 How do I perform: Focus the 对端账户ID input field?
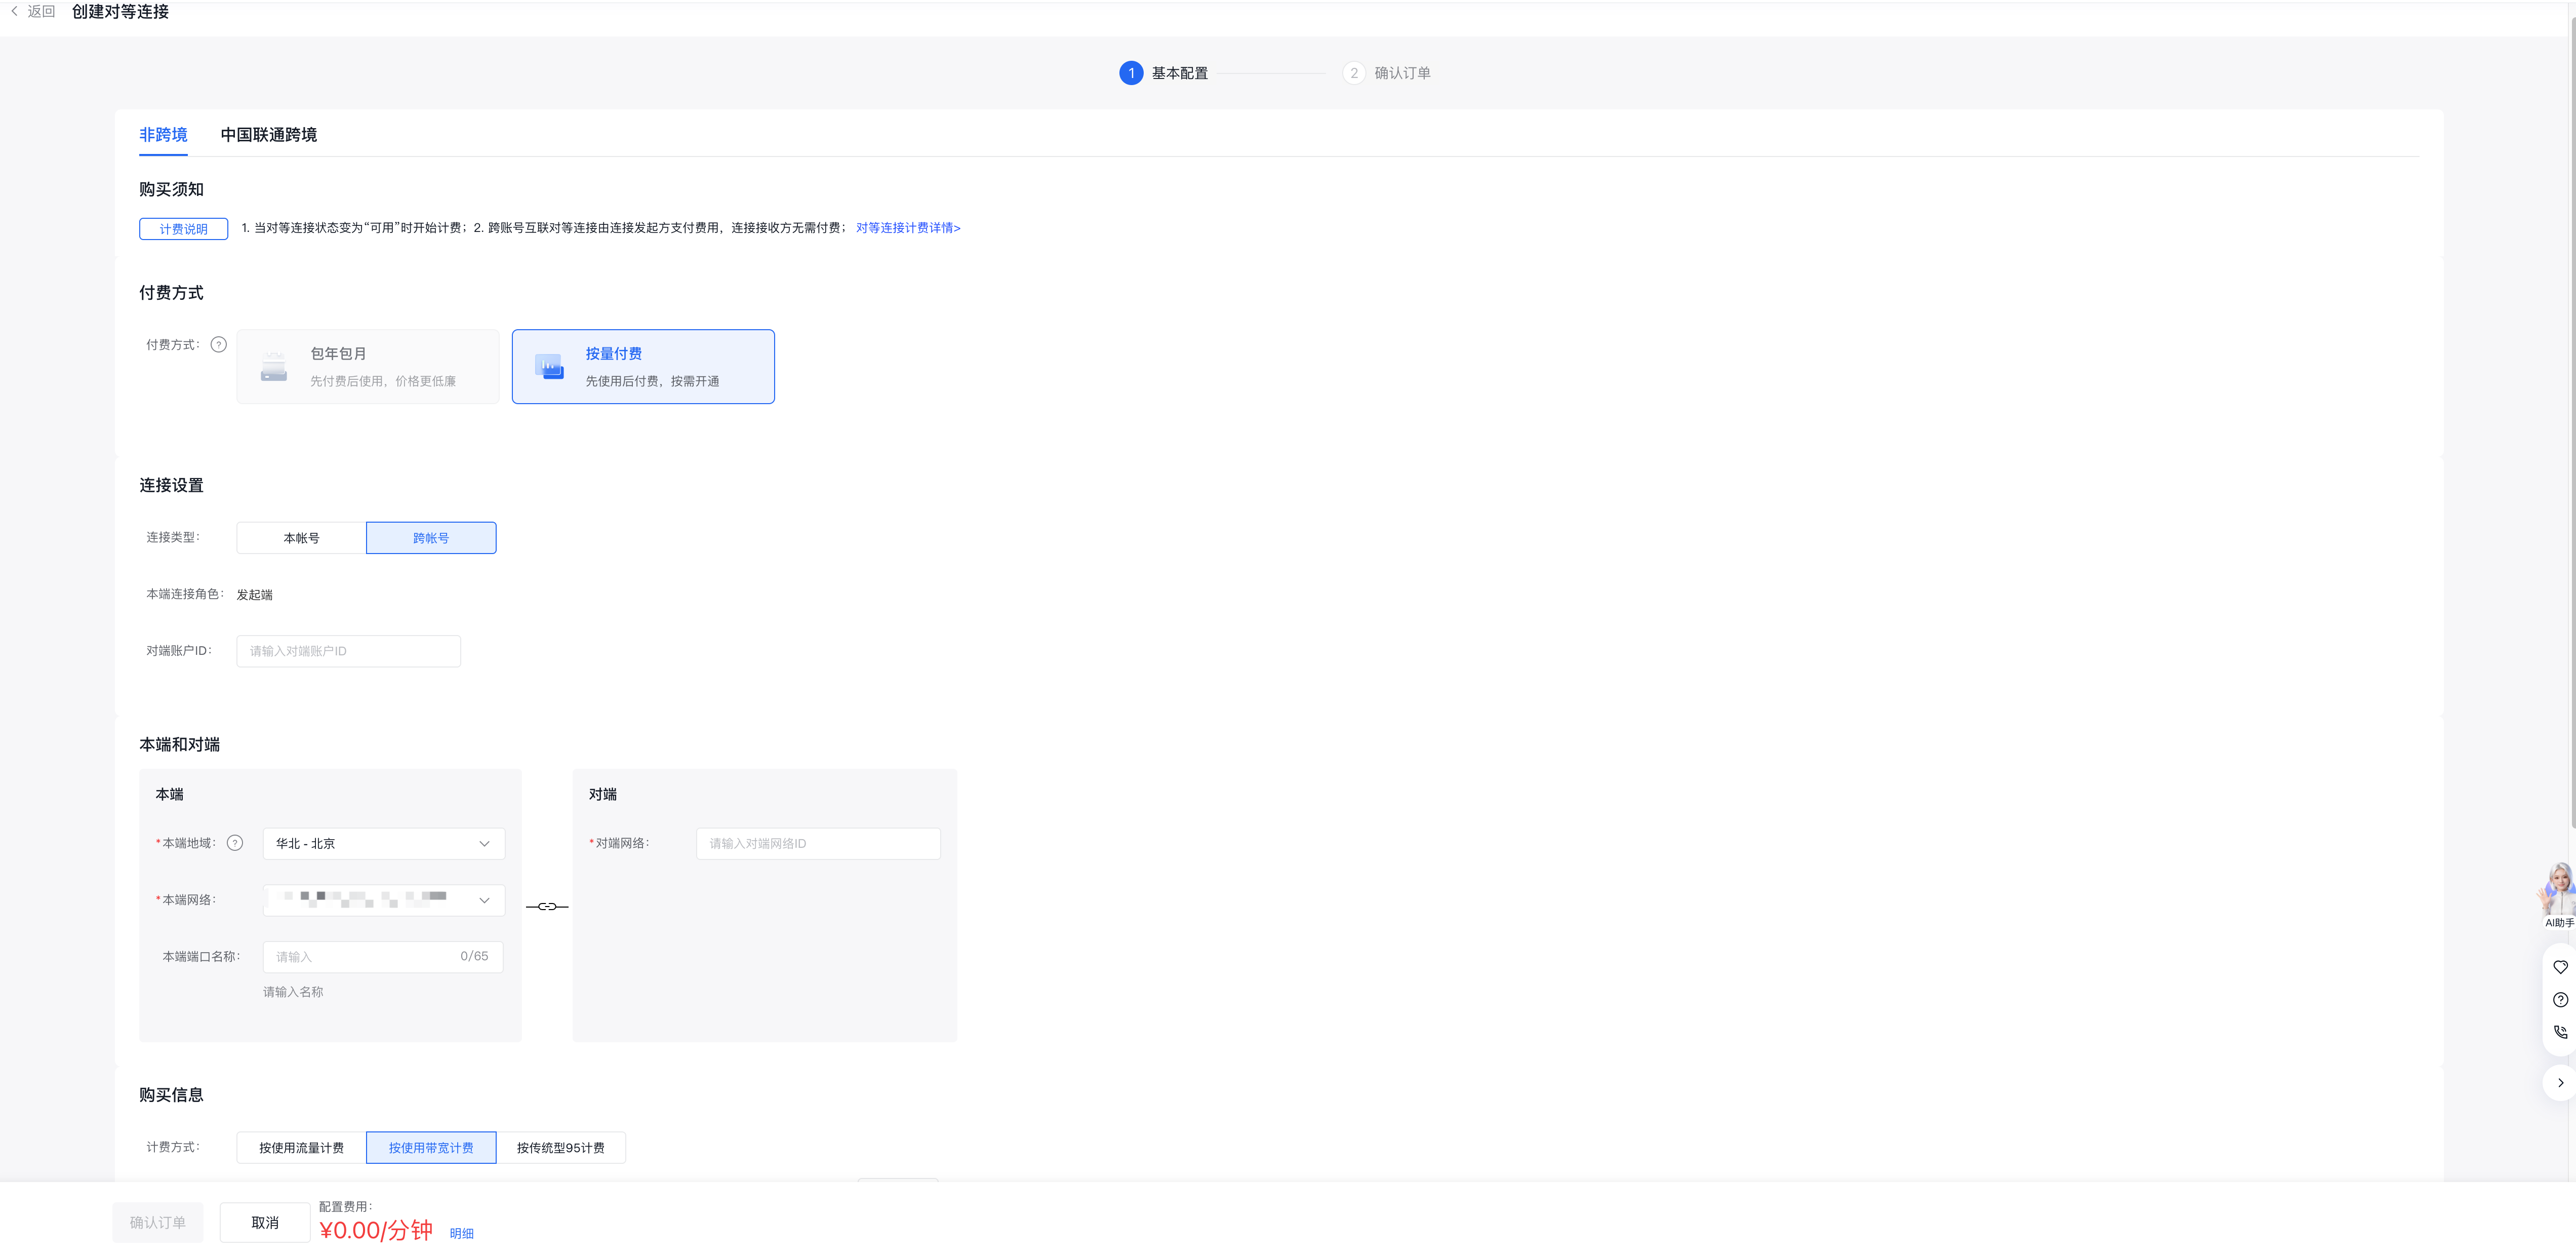[349, 651]
